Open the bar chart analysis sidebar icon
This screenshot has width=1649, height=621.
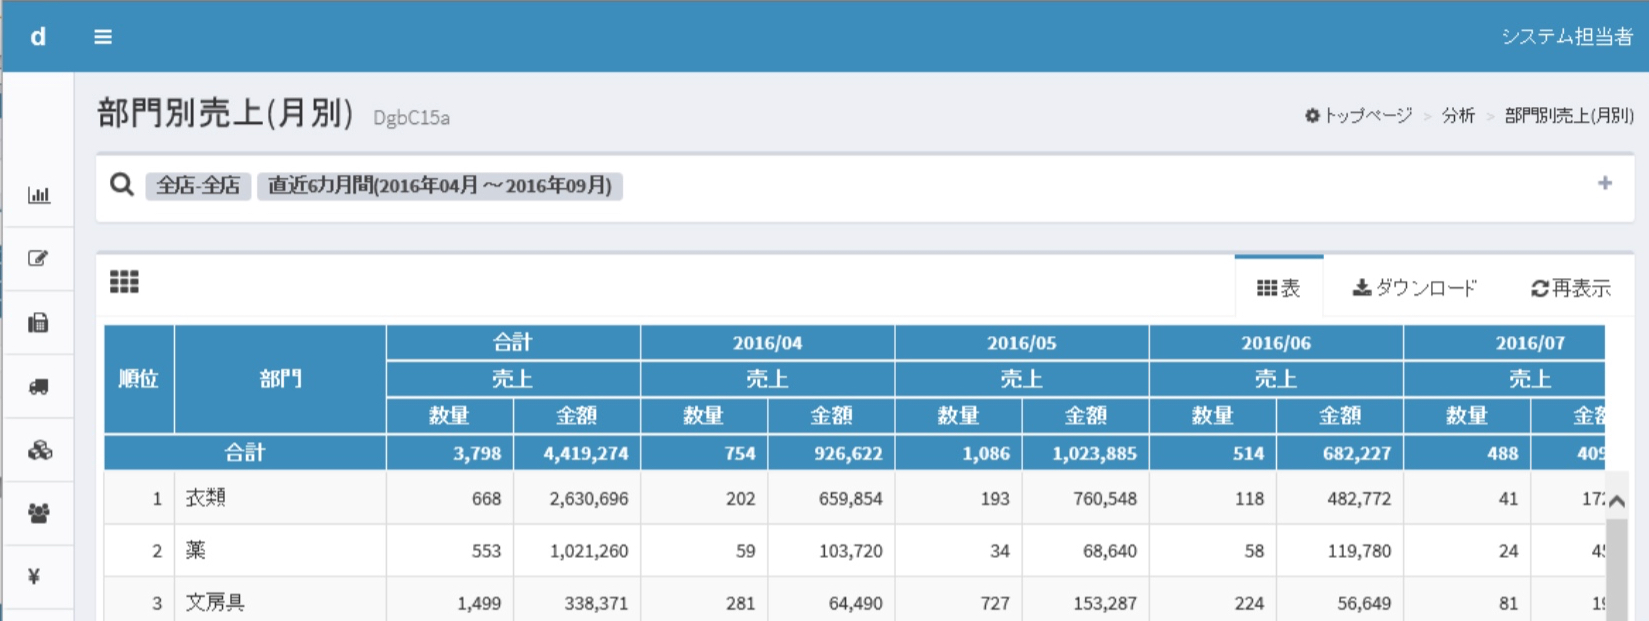click(39, 195)
